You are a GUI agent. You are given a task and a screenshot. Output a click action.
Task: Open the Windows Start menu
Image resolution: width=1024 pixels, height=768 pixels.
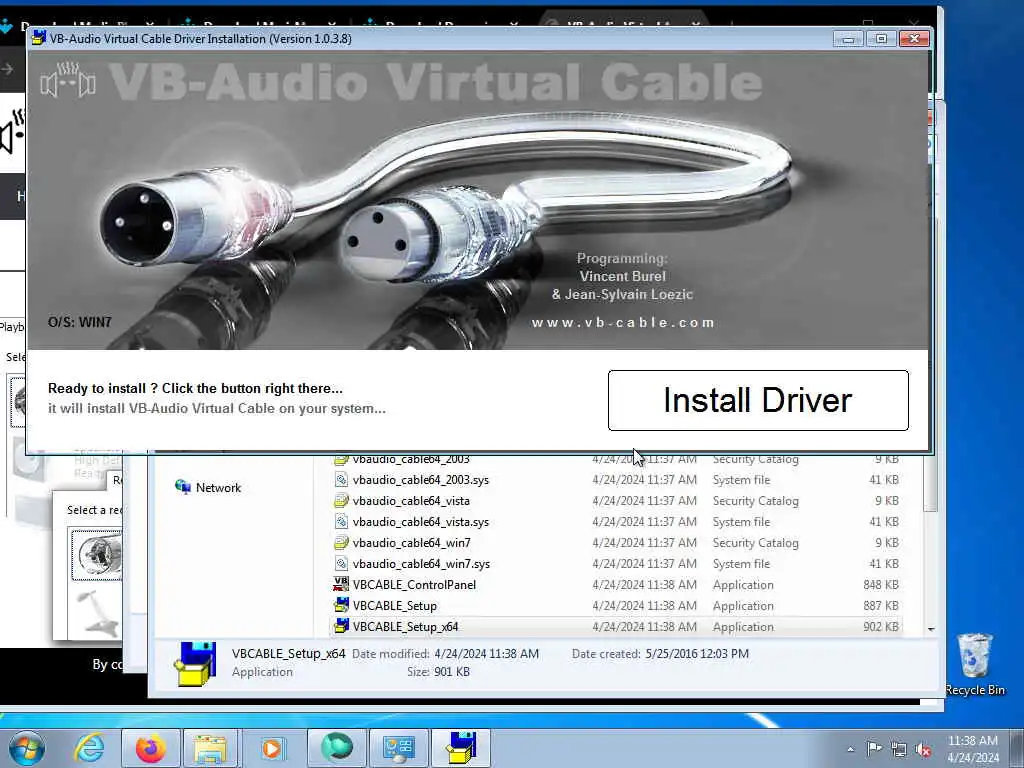coord(27,748)
